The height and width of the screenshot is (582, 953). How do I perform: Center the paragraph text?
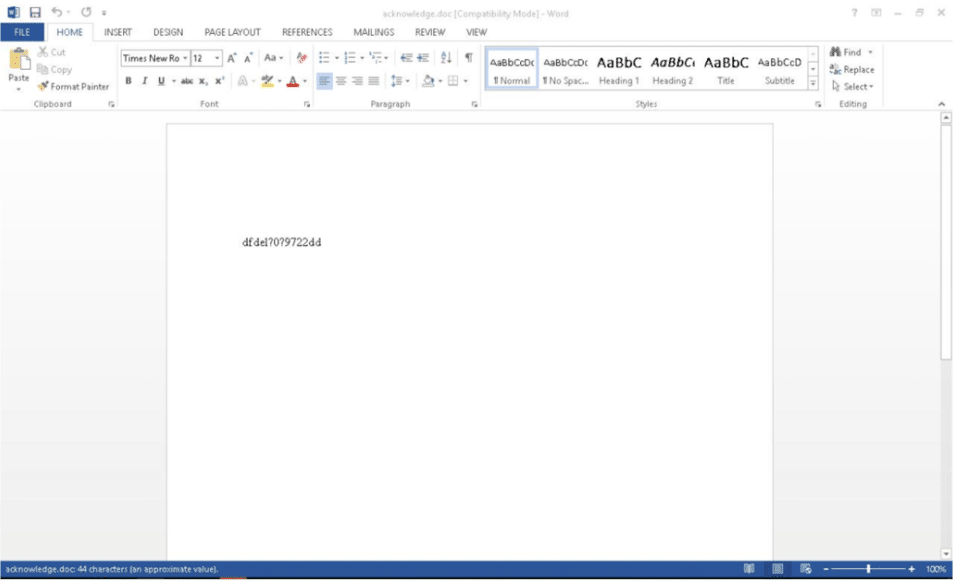341,81
